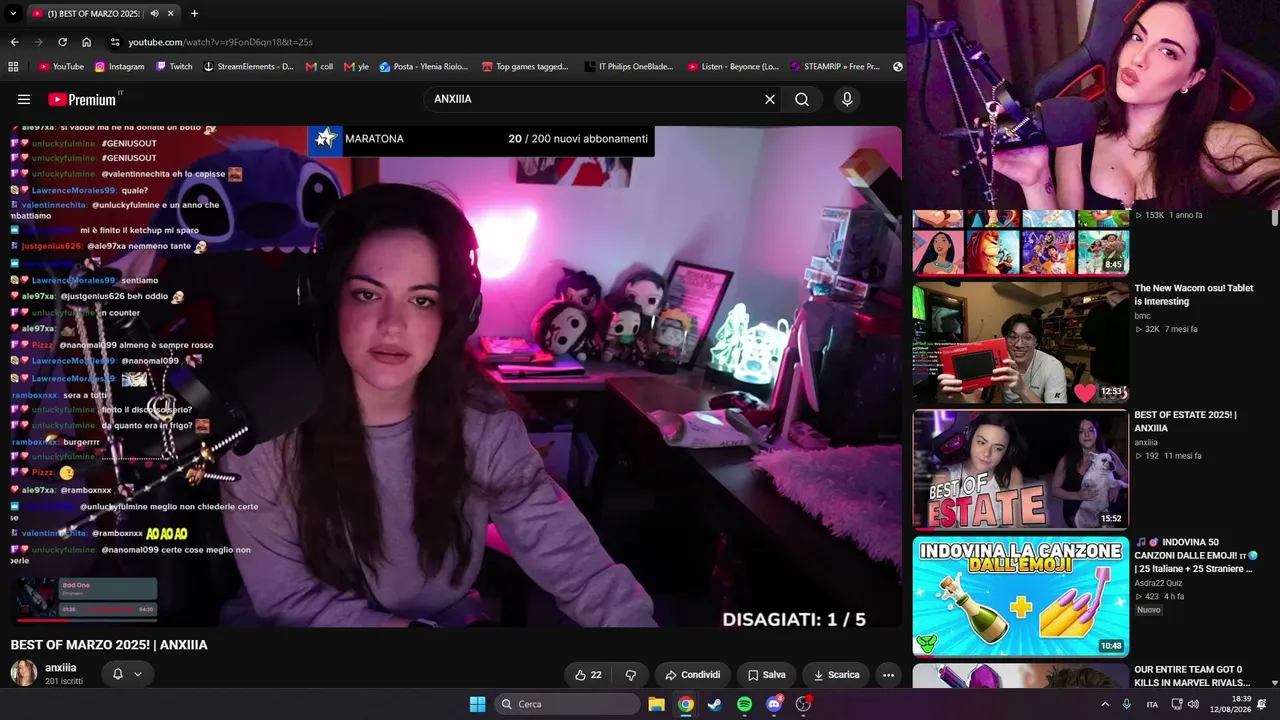Open 'INDOVINA 50 CANZONI DALLE EMOJI' title
1280x720 pixels.
[1196, 556]
